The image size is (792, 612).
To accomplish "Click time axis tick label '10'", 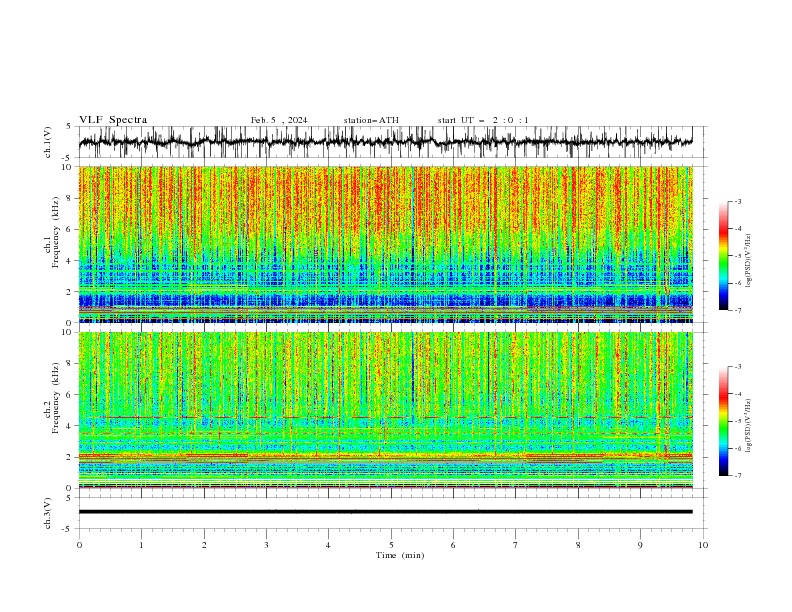I will 703,545.
